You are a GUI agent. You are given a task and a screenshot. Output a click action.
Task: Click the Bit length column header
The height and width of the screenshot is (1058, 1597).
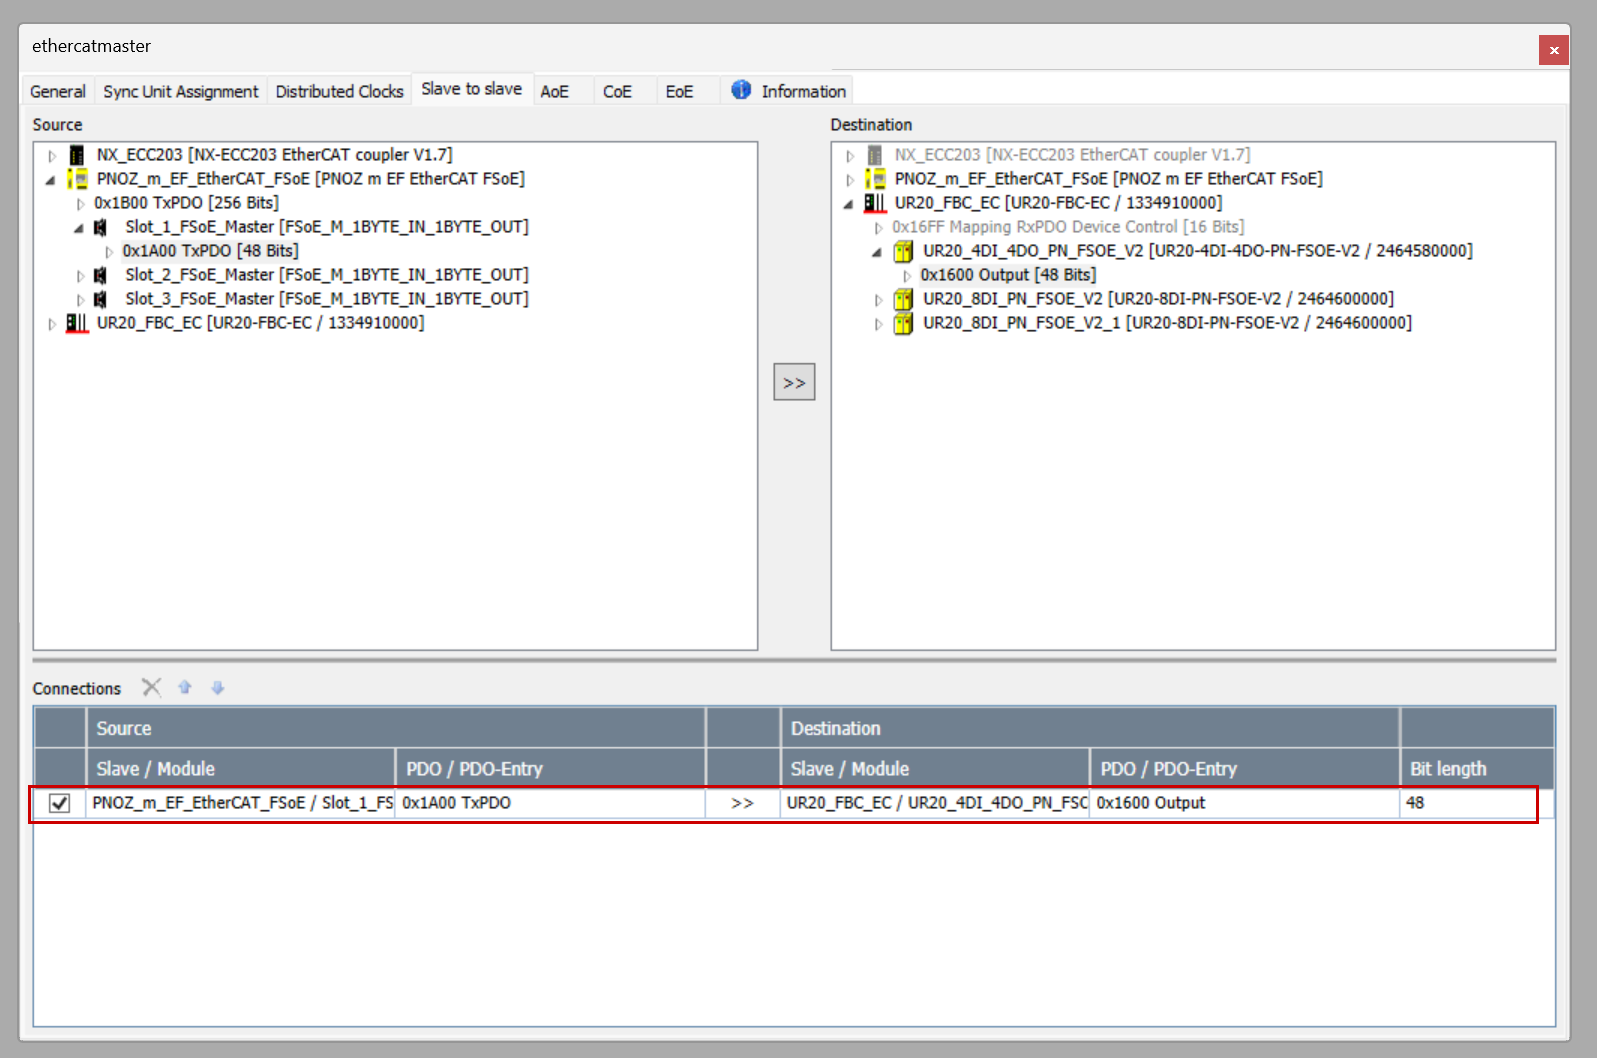(x=1477, y=769)
